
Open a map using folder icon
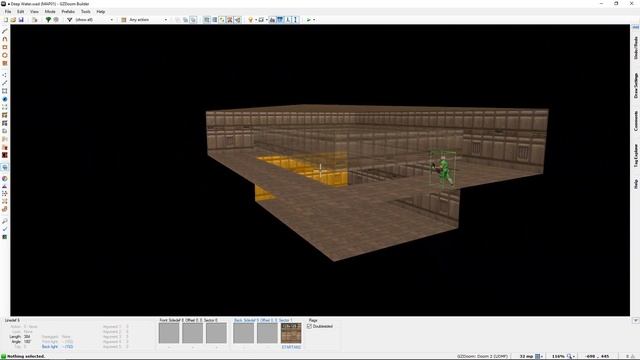pyautogui.click(x=13, y=20)
